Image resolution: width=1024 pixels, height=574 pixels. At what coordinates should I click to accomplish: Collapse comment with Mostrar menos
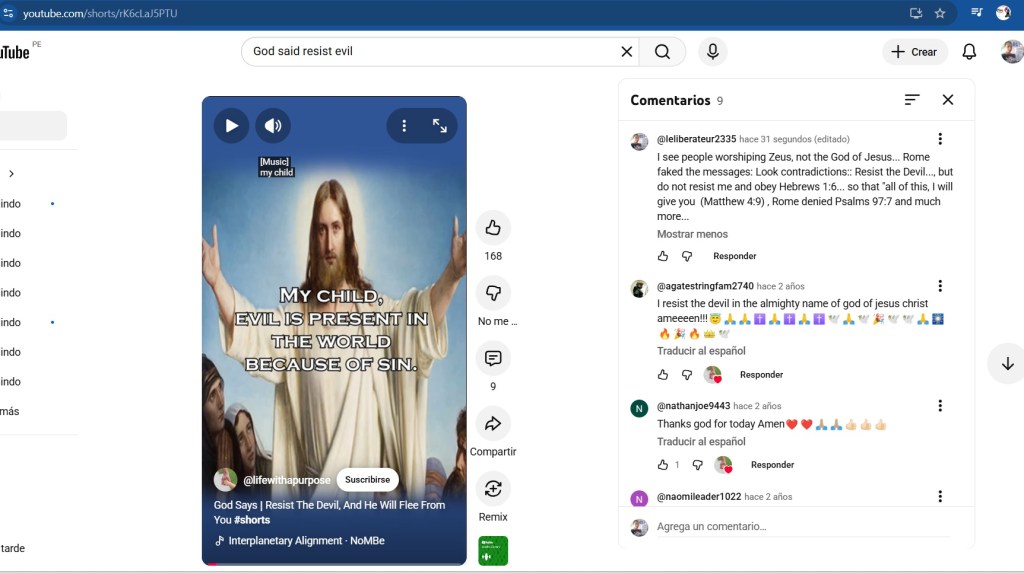coord(692,234)
